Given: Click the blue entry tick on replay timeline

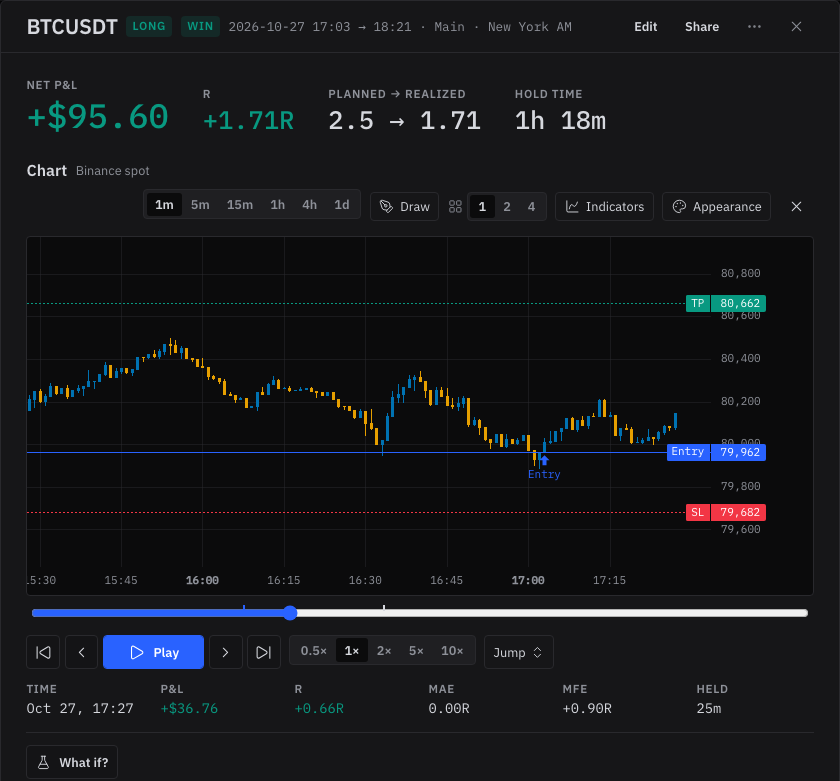Looking at the screenshot, I should point(244,607).
